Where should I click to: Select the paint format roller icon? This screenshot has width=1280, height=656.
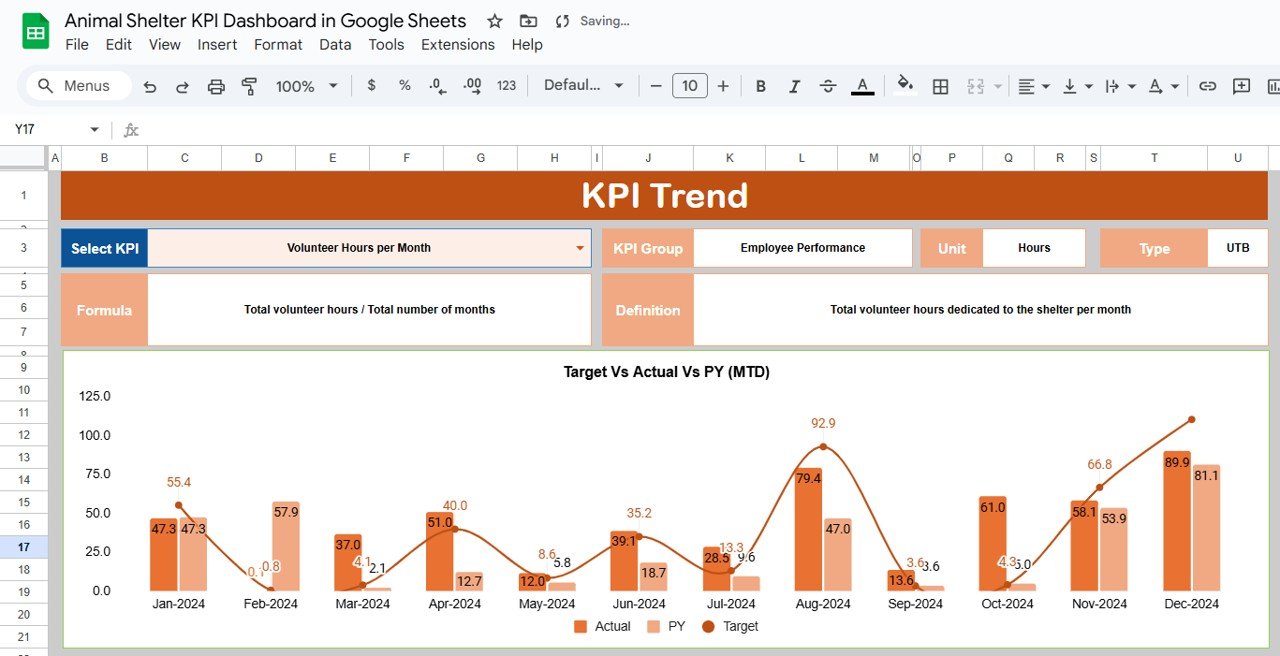(x=249, y=86)
